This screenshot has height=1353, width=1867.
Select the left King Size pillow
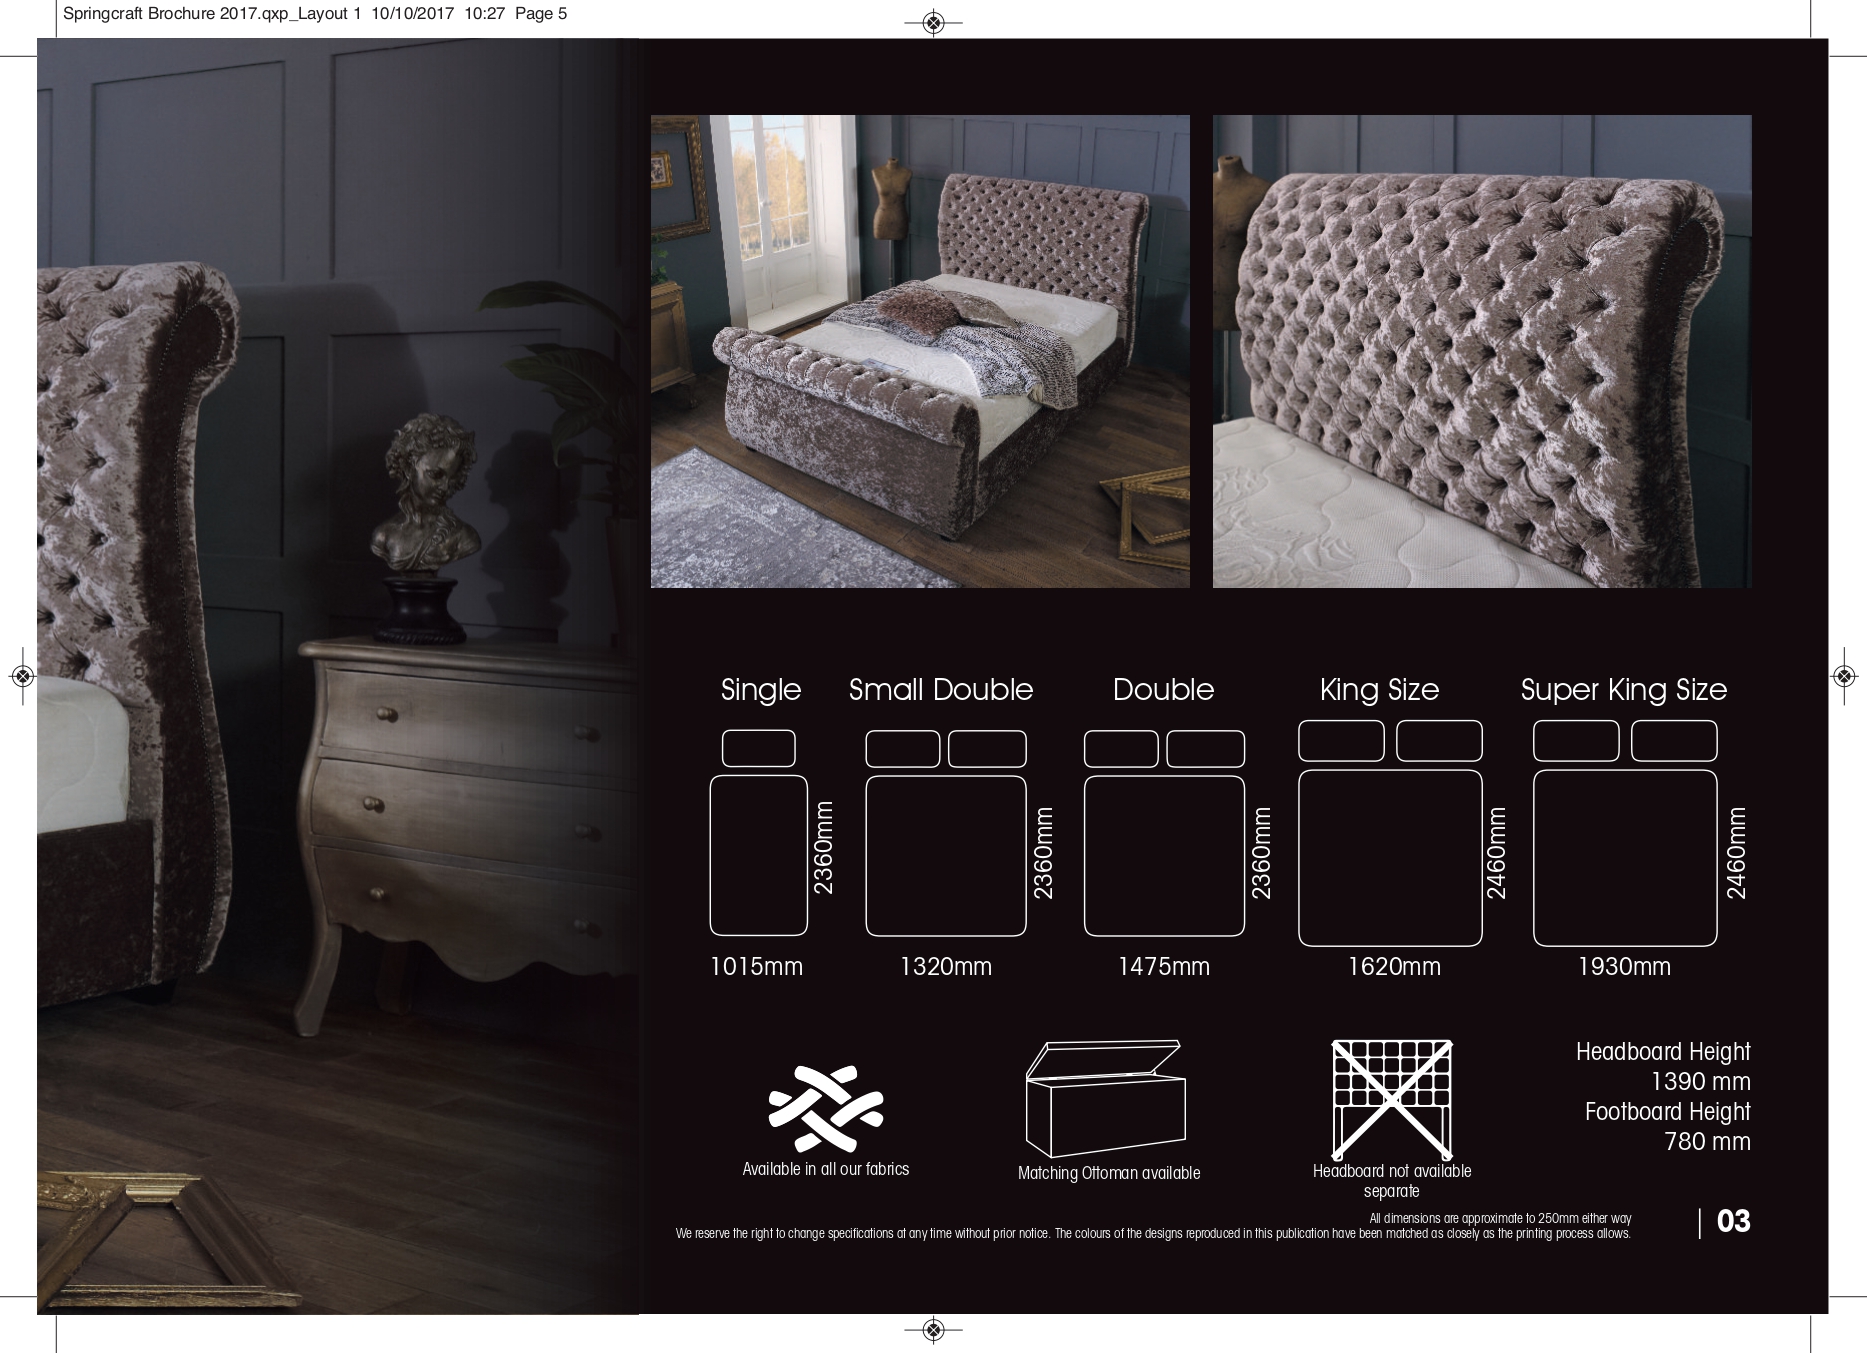click(x=1341, y=741)
